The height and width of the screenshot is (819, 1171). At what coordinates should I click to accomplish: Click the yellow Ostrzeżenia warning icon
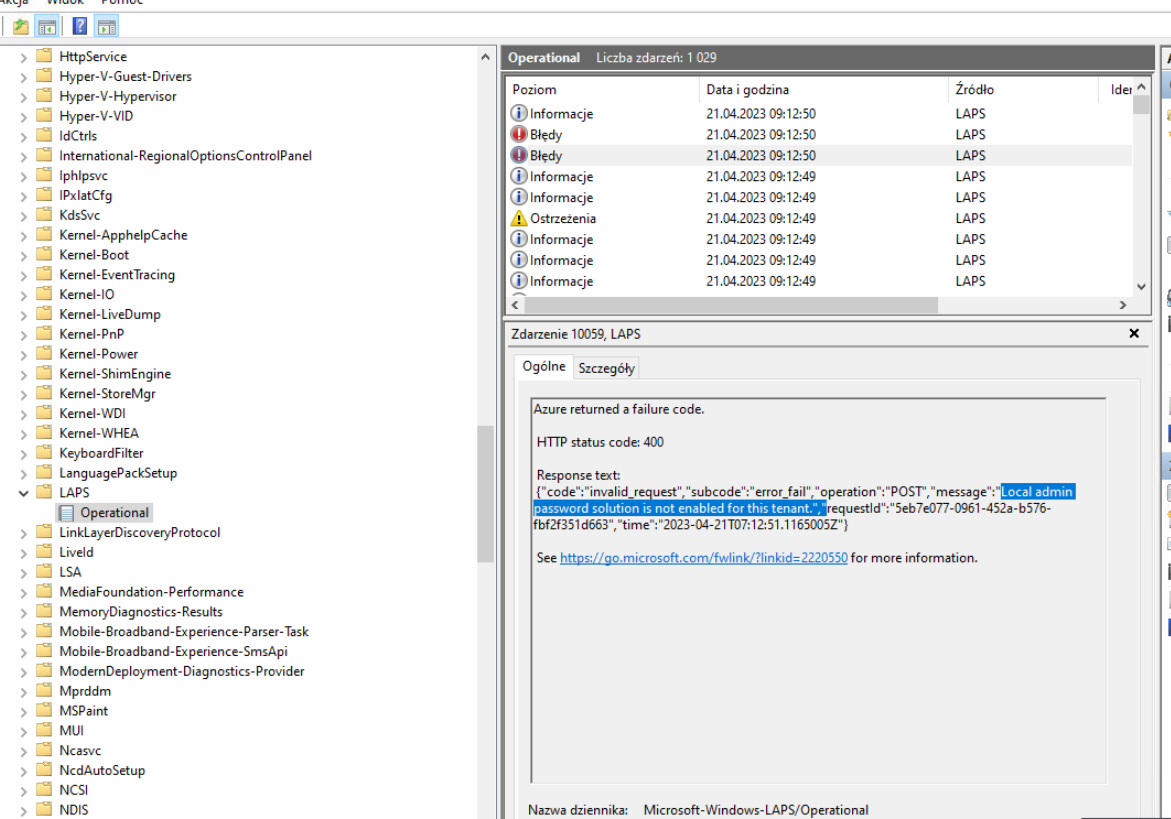[x=520, y=217]
